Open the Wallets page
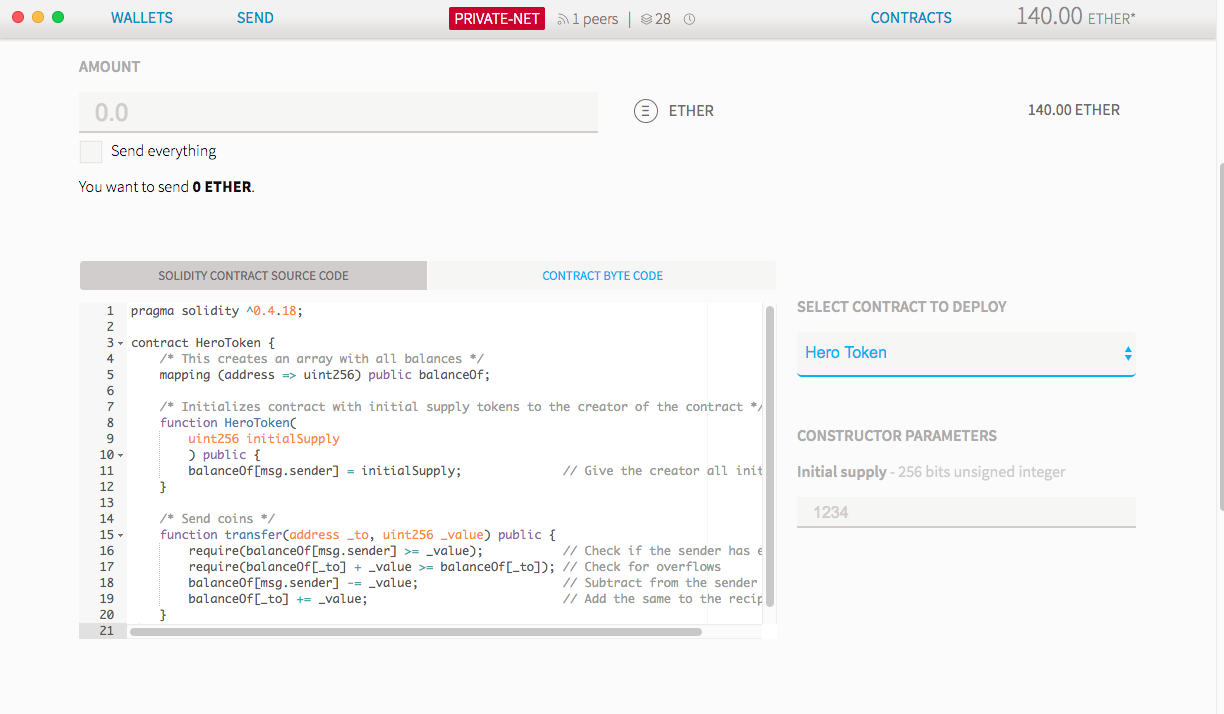Image resolution: width=1224 pixels, height=714 pixels. tap(142, 18)
